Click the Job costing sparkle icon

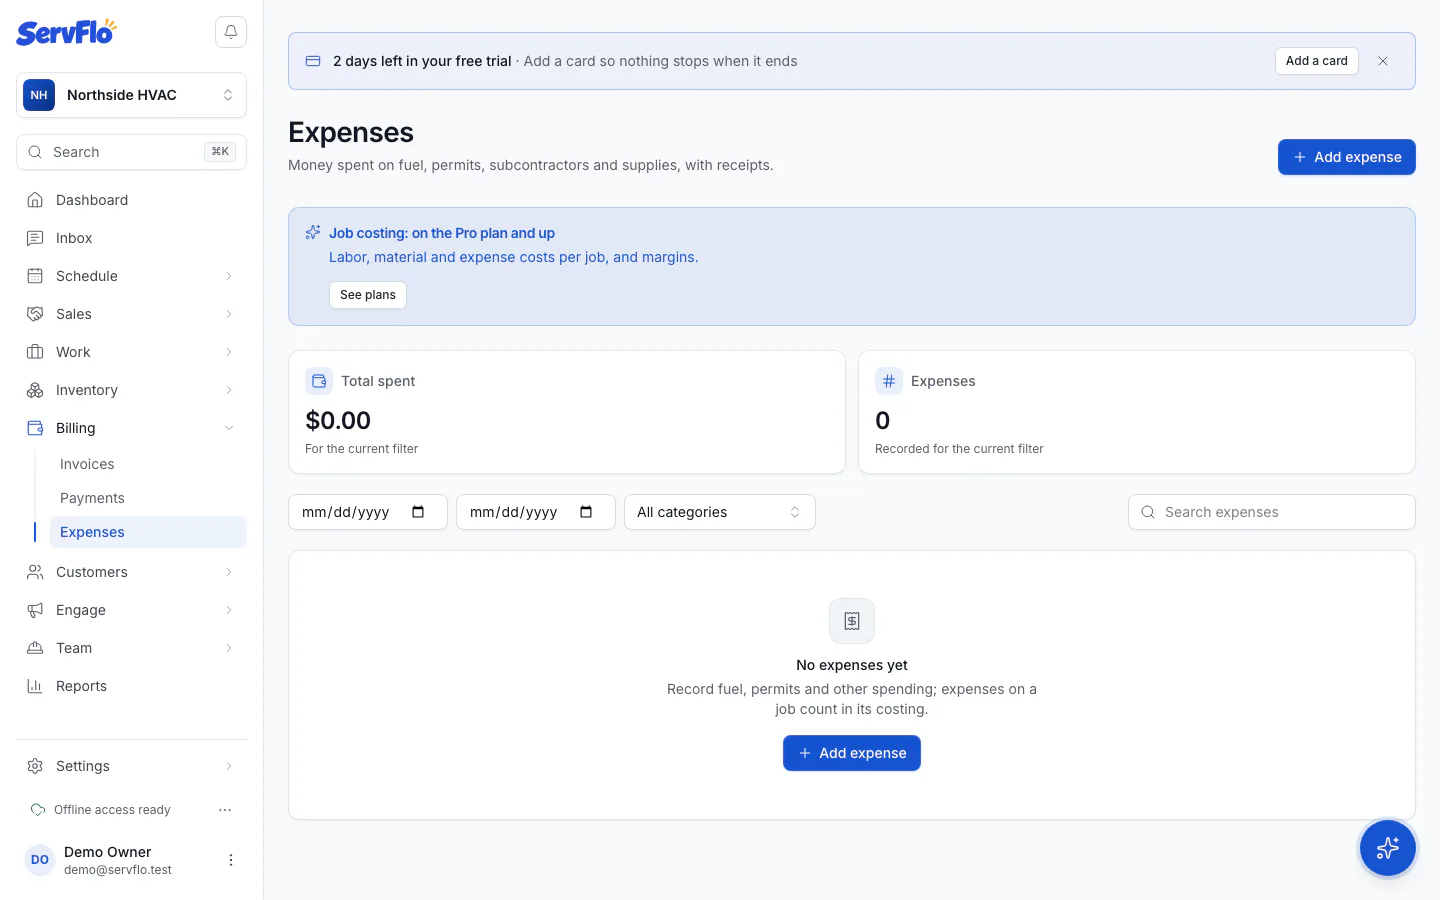tap(313, 233)
